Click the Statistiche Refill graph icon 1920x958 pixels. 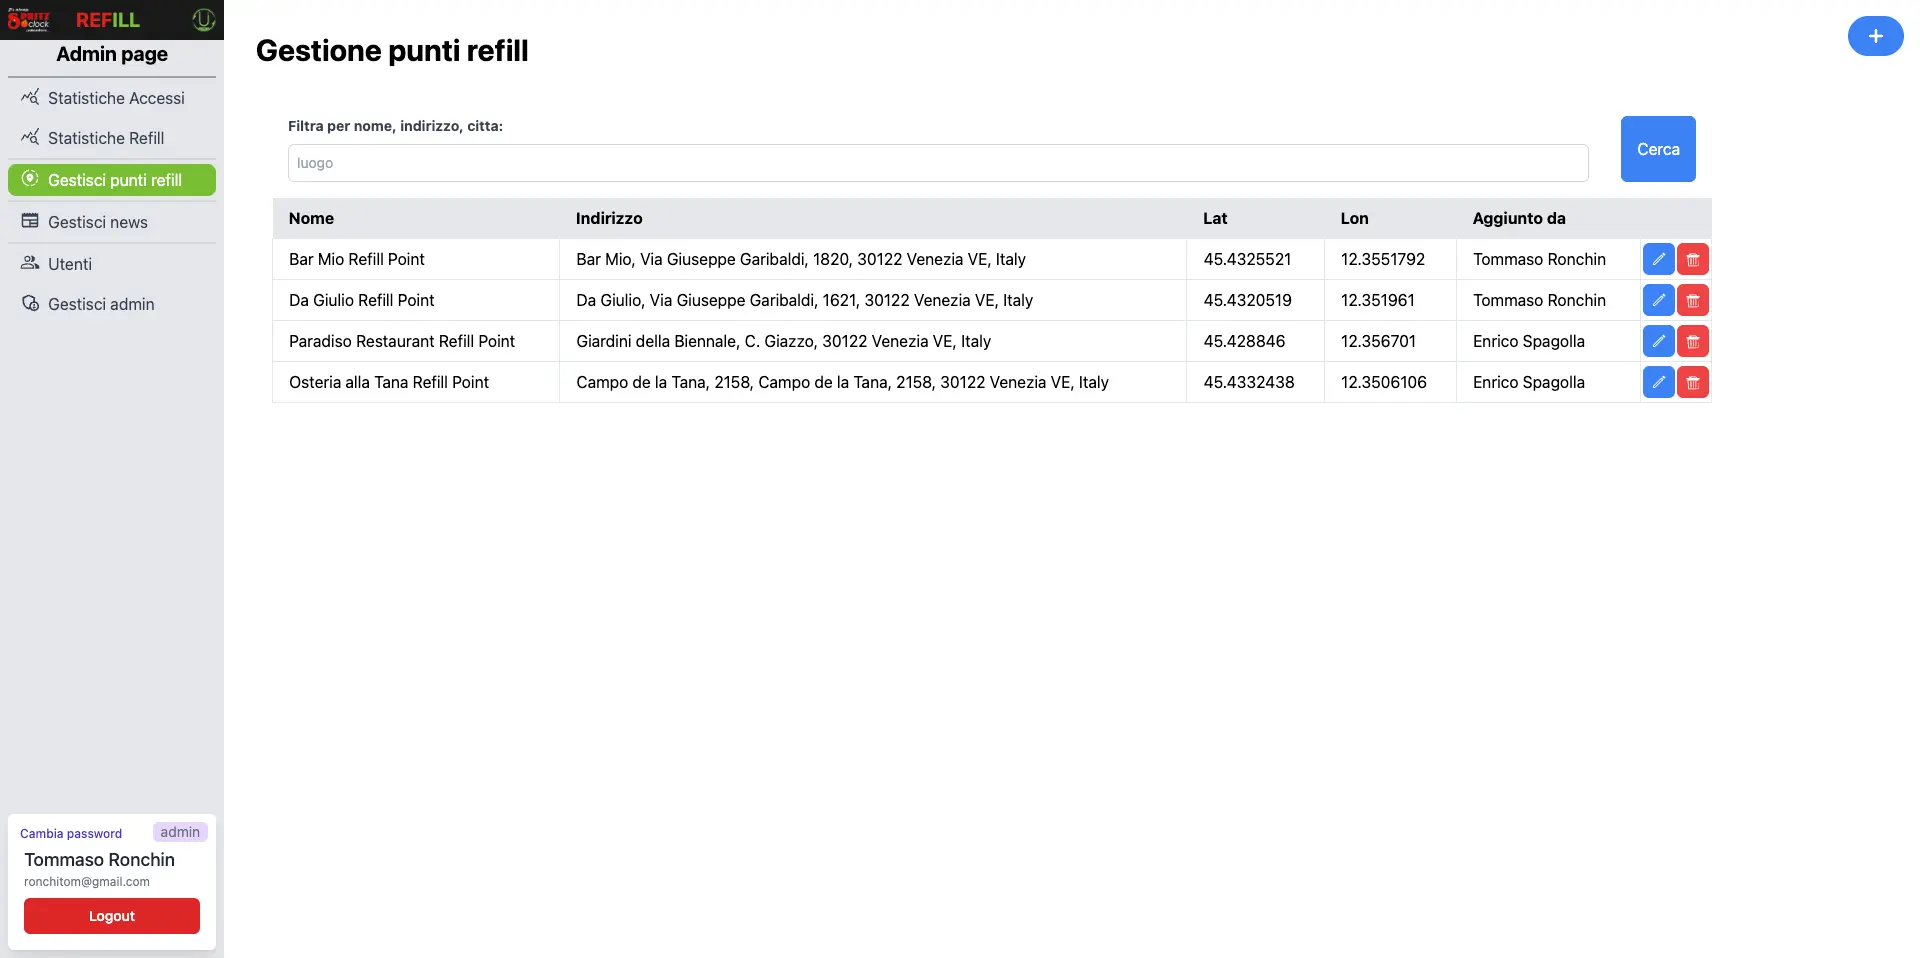point(31,137)
